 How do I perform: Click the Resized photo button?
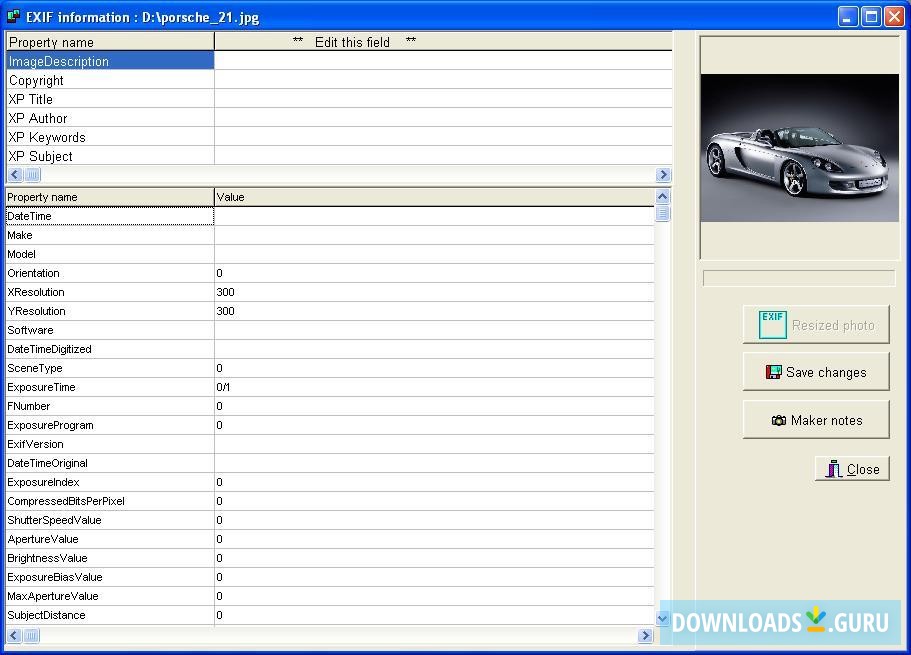[817, 324]
